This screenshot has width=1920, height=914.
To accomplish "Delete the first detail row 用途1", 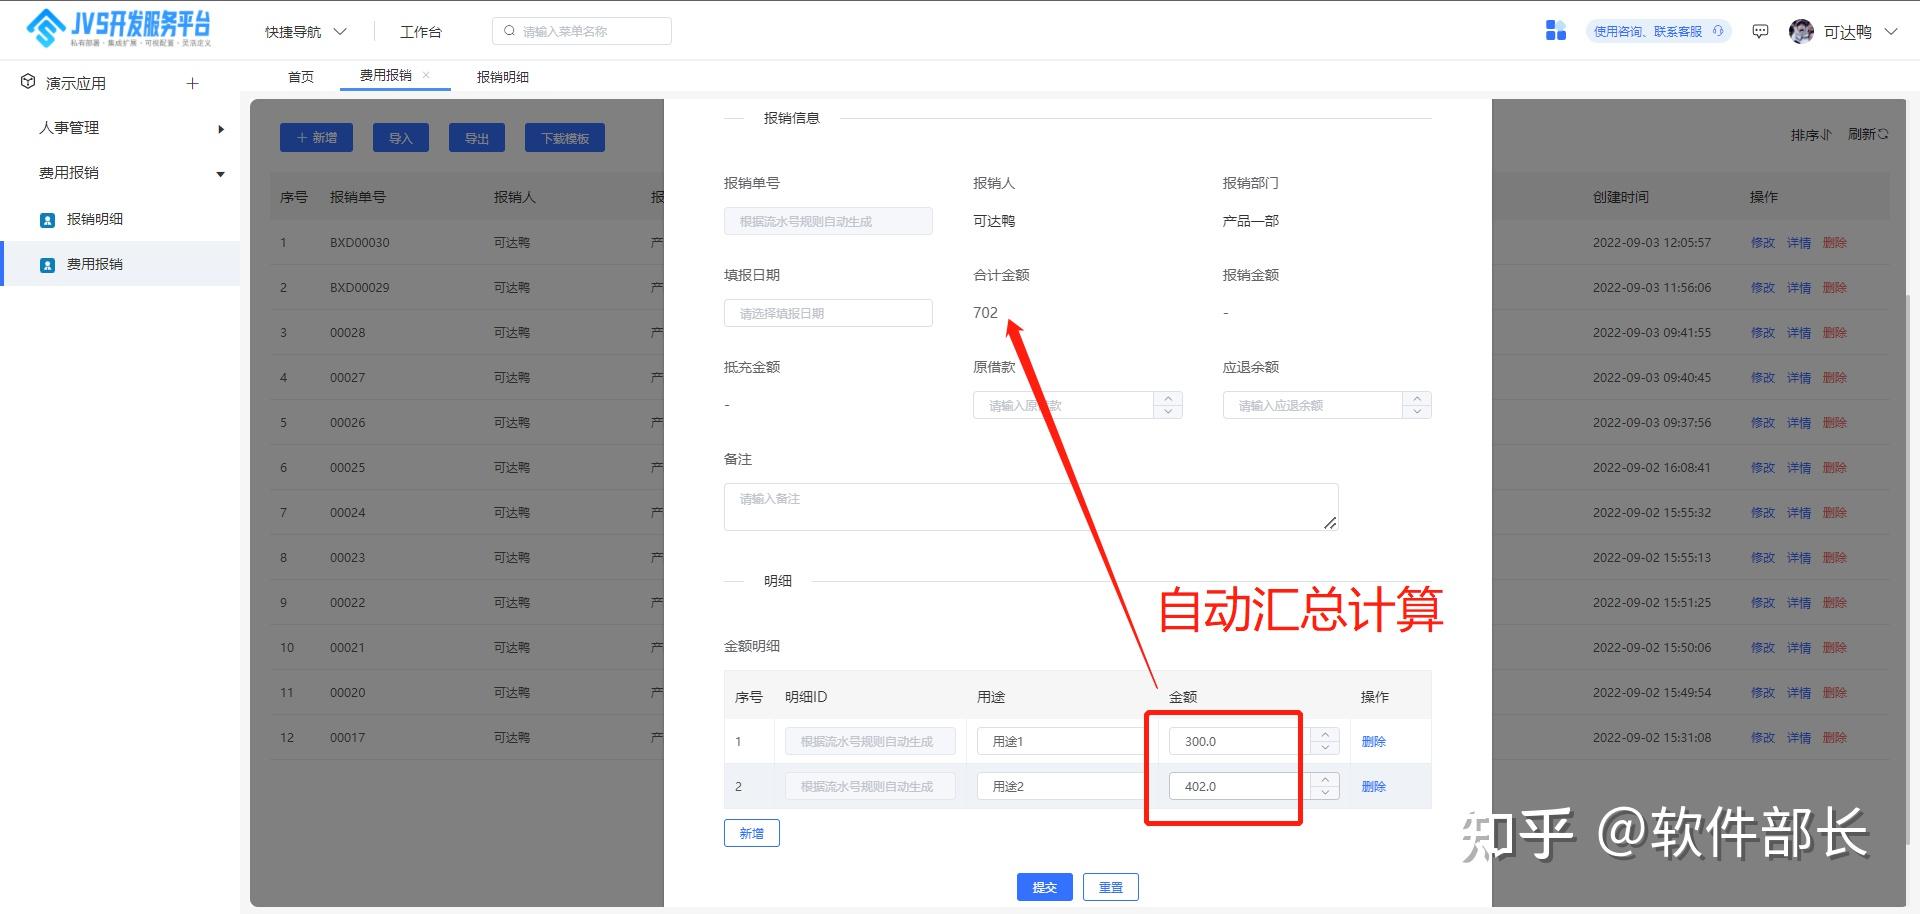I will tap(1374, 741).
